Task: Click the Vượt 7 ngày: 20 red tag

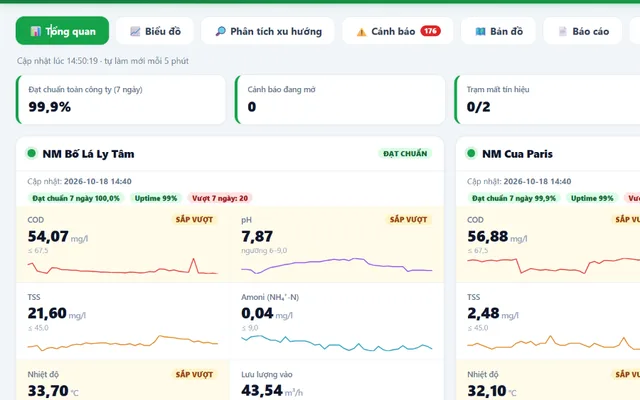Action: pos(220,198)
